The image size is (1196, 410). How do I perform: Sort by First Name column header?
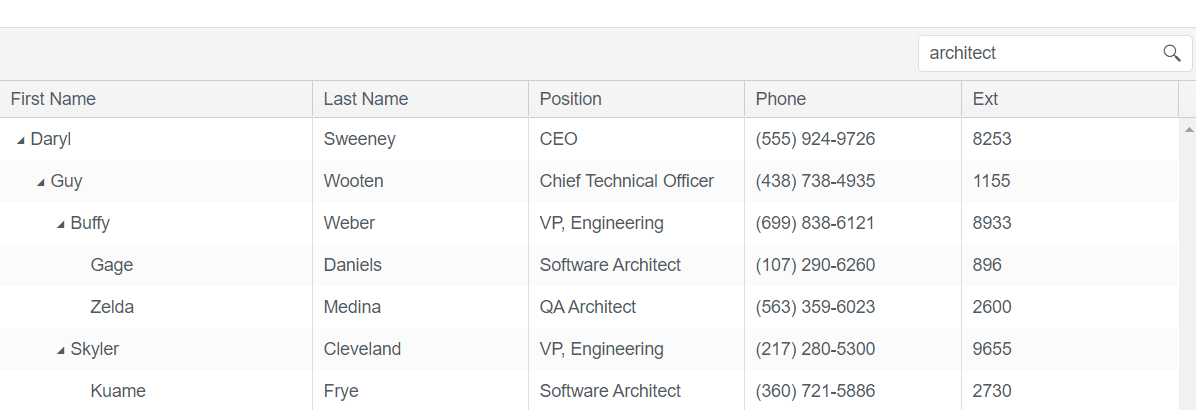tap(53, 99)
